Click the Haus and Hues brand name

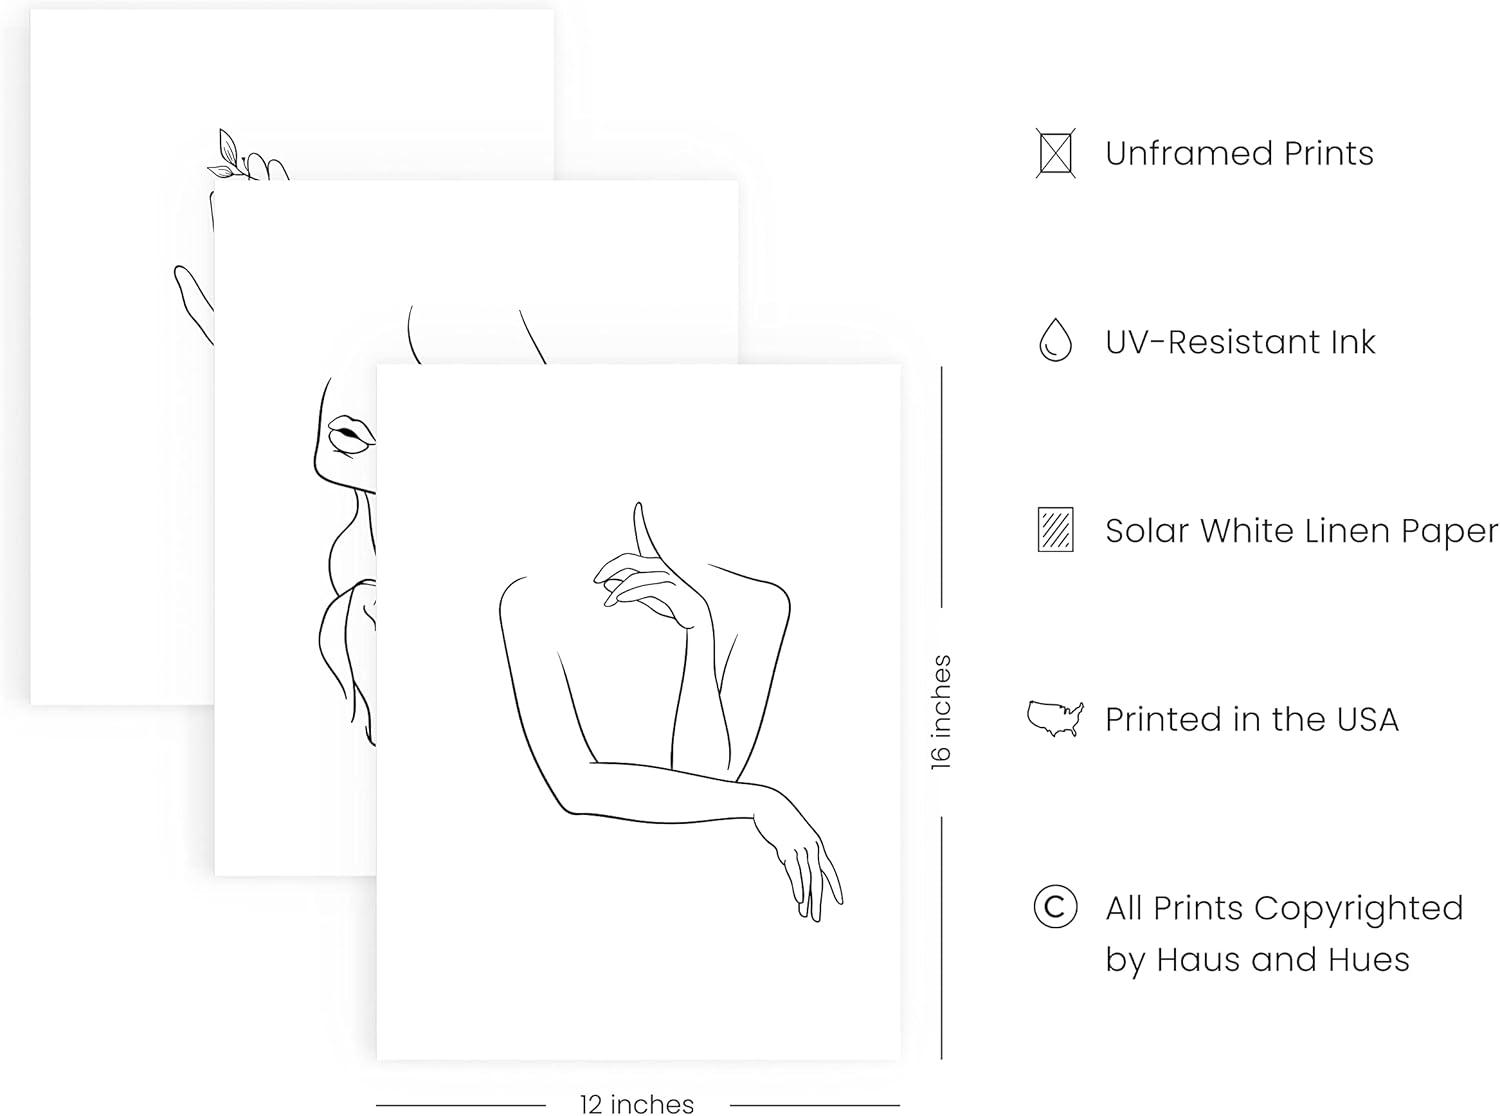1283,960
